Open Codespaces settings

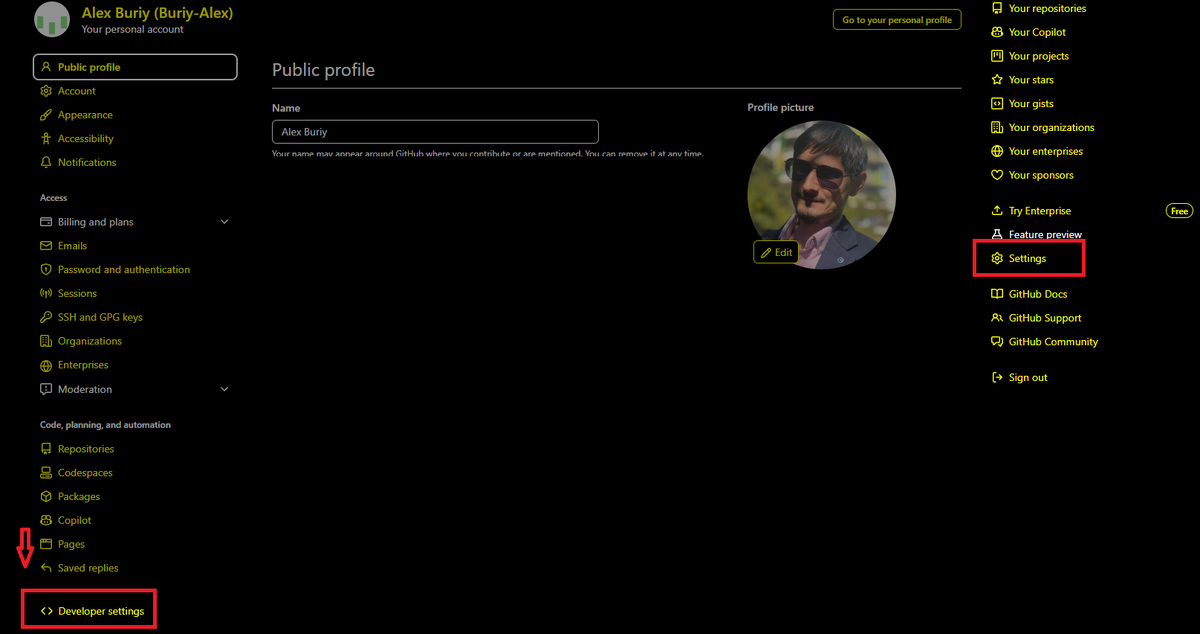click(x=85, y=473)
